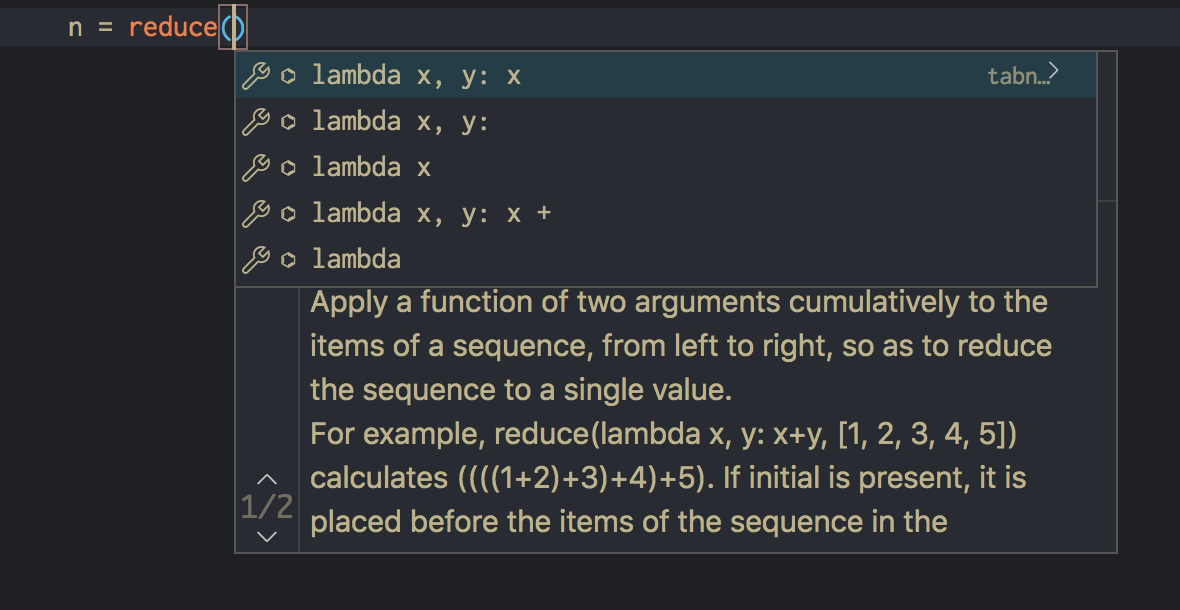
Task: Choose 'lambda x, y: x +' completion
Action: [x=666, y=214]
